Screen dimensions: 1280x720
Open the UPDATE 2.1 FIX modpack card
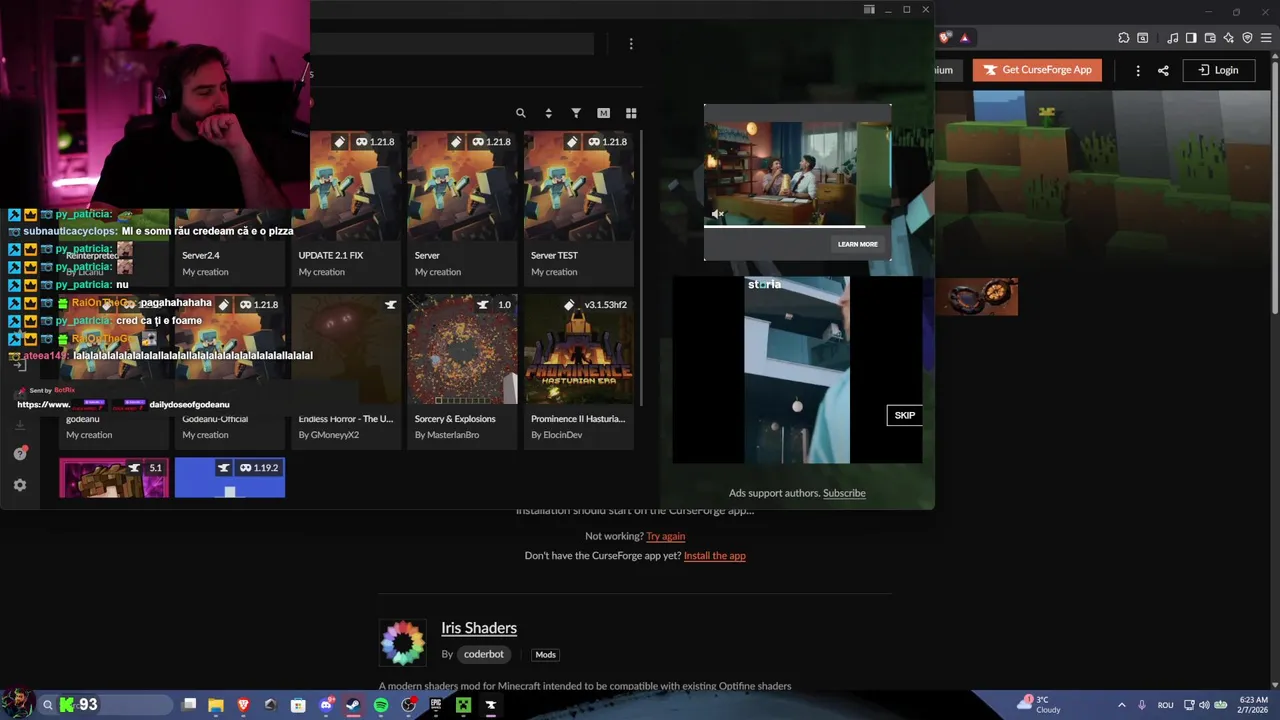(x=346, y=206)
